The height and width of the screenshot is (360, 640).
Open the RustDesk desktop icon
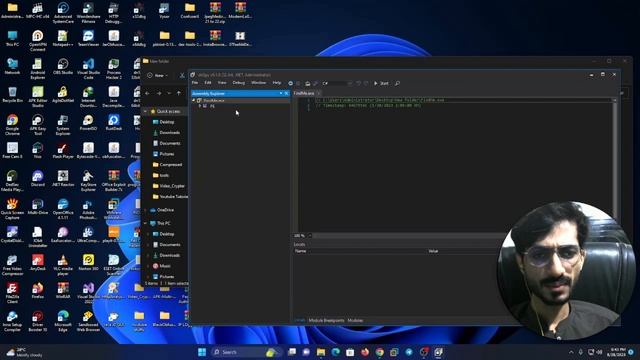(113, 122)
